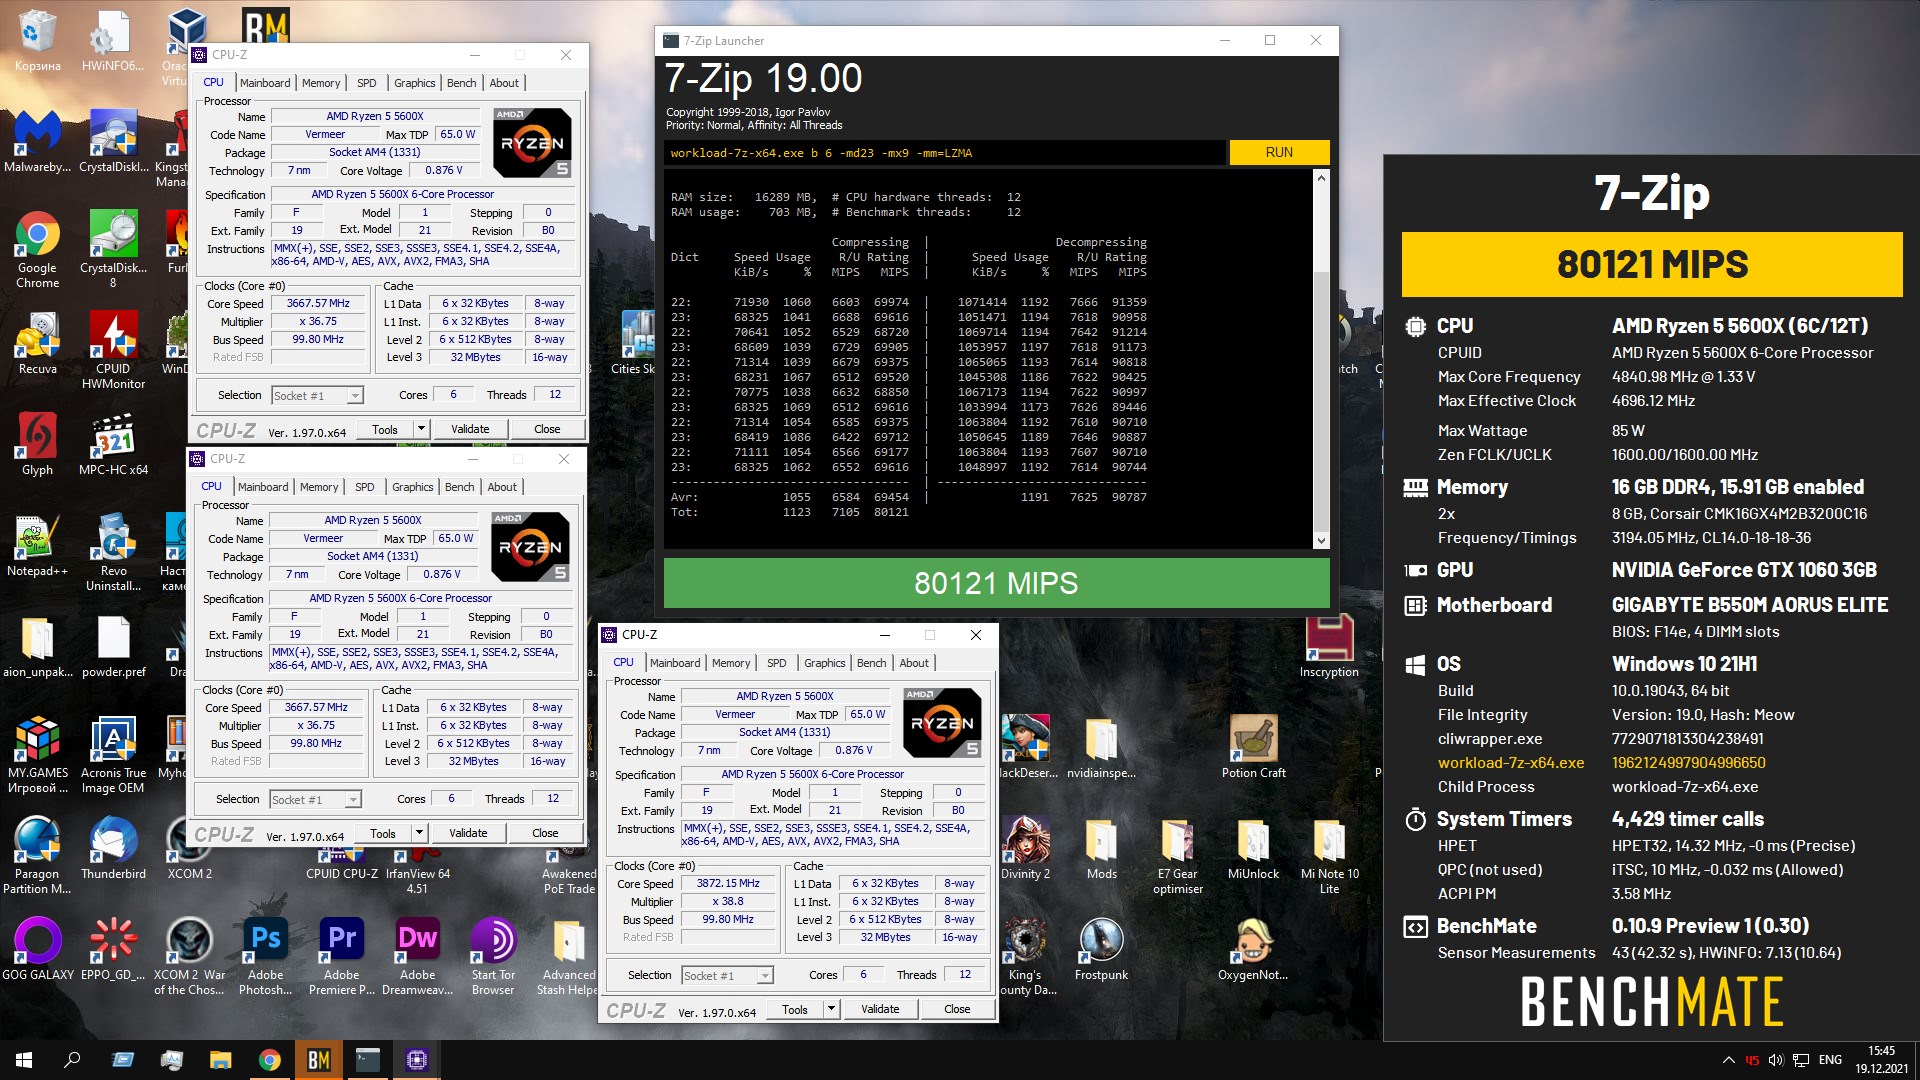Open Thunderbird desktop shortcut
Screen dimensions: 1920x1080
[113, 848]
